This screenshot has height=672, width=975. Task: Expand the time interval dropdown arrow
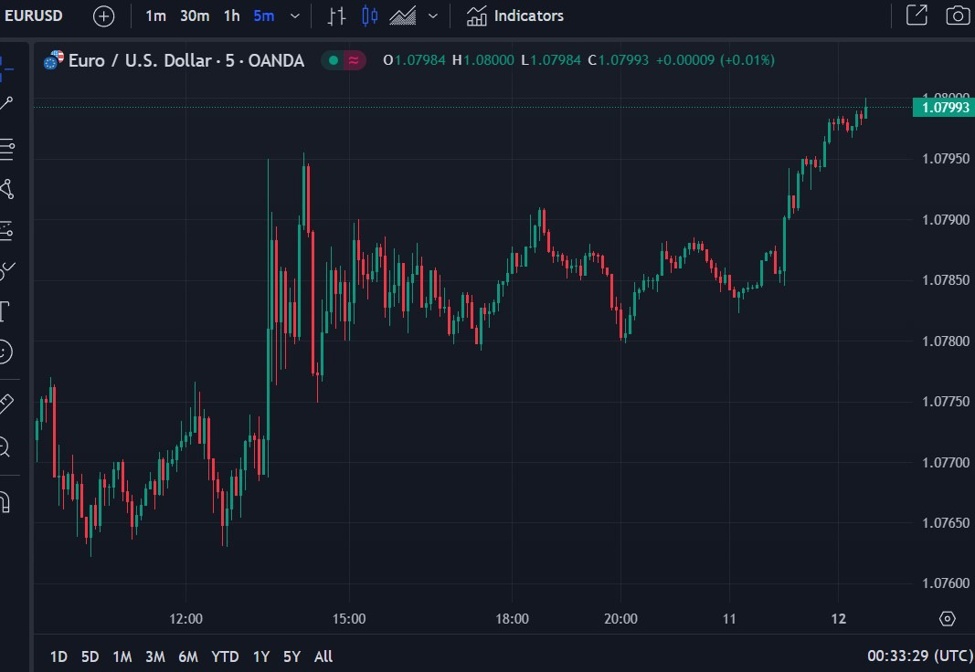(x=294, y=16)
